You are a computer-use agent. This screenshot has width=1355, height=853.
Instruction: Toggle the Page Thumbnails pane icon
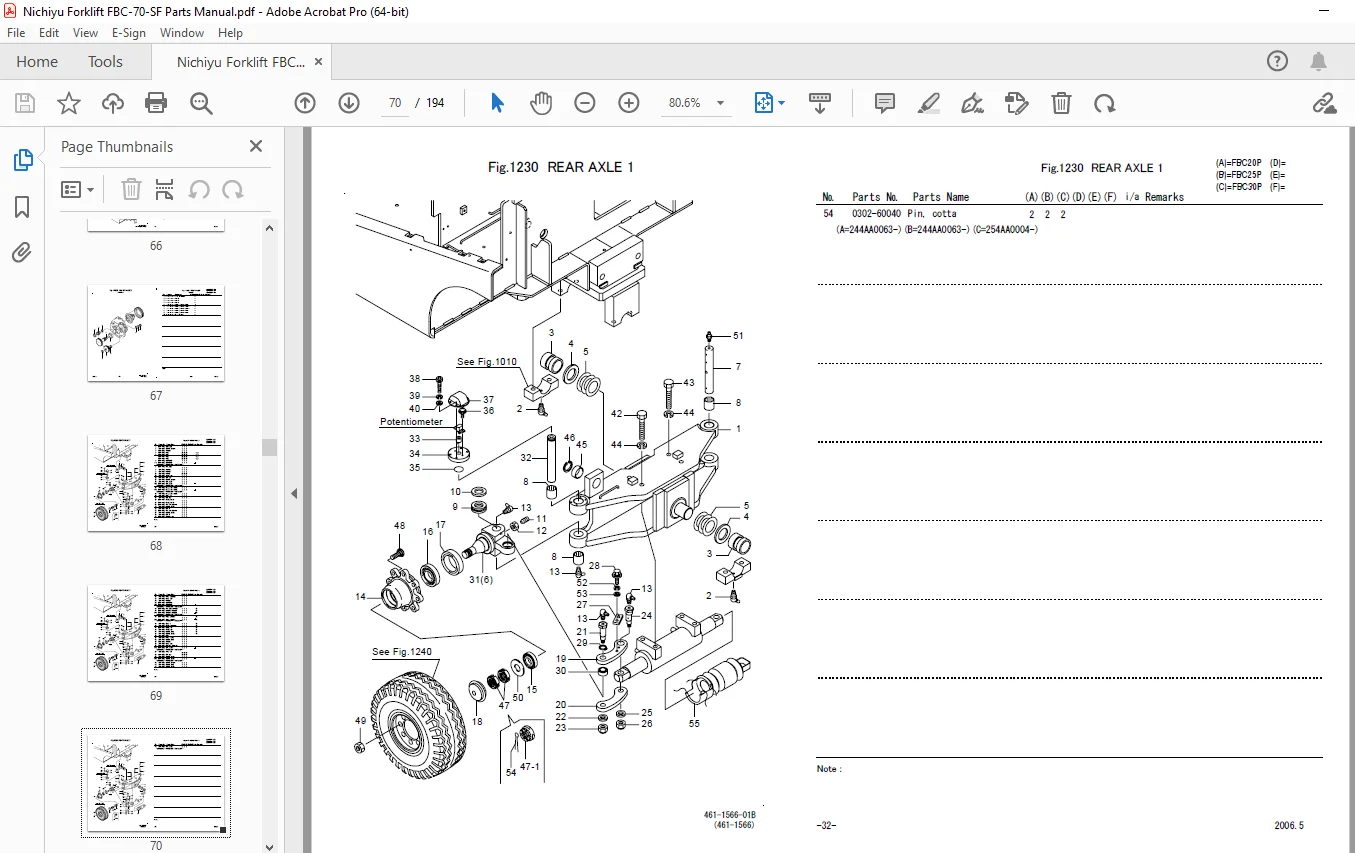(22, 160)
